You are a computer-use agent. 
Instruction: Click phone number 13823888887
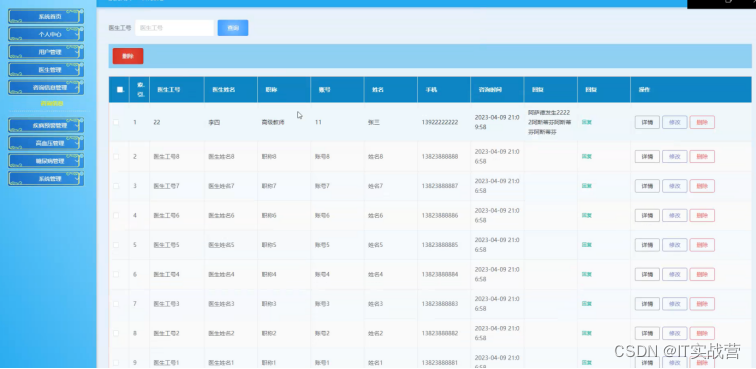point(440,186)
